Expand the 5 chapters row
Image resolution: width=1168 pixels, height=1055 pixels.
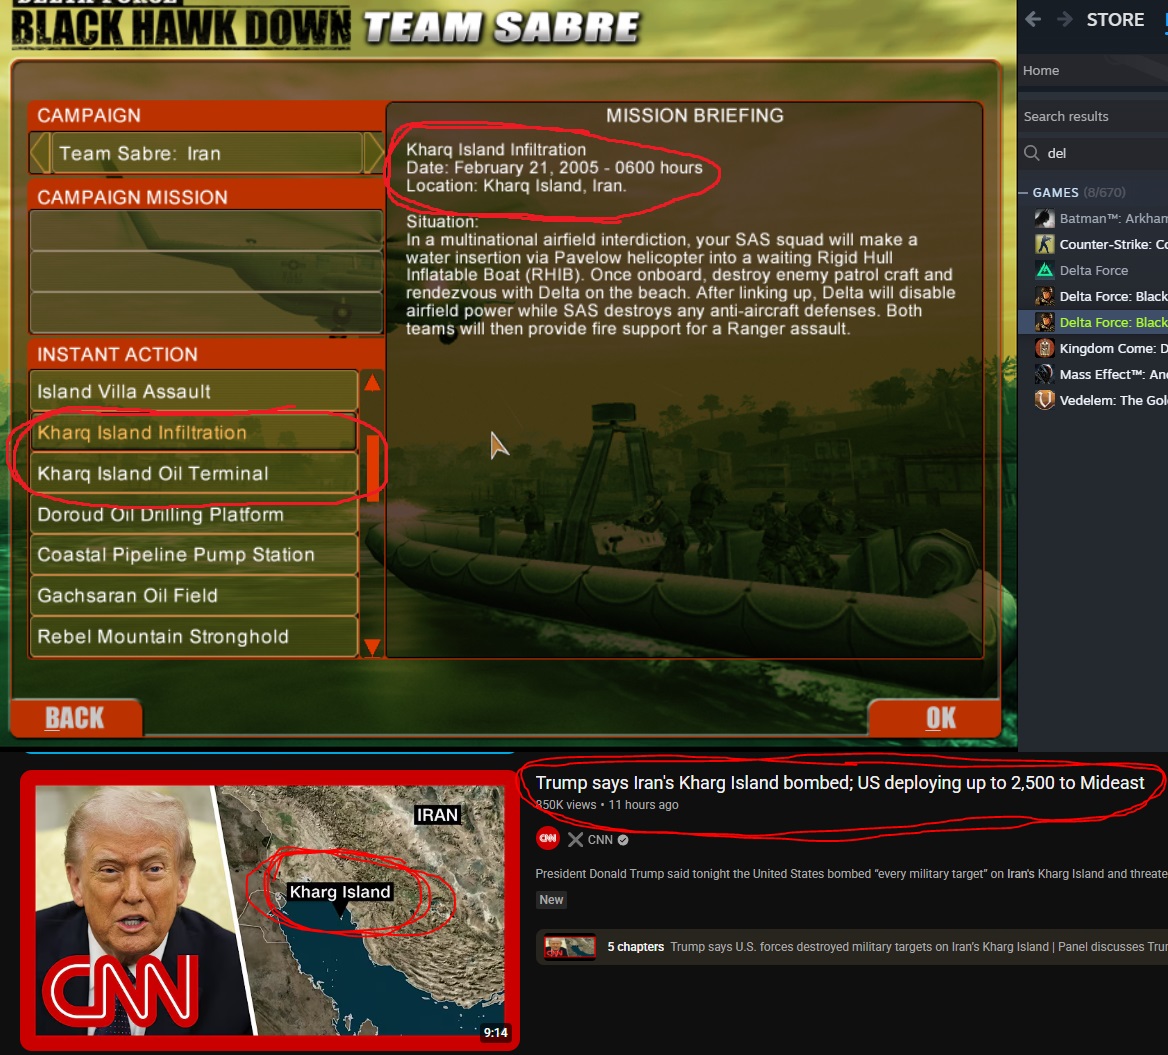[851, 947]
